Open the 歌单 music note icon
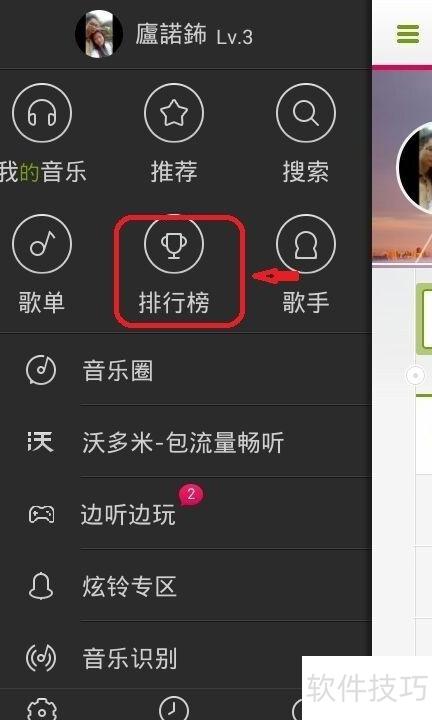 coord(42,244)
